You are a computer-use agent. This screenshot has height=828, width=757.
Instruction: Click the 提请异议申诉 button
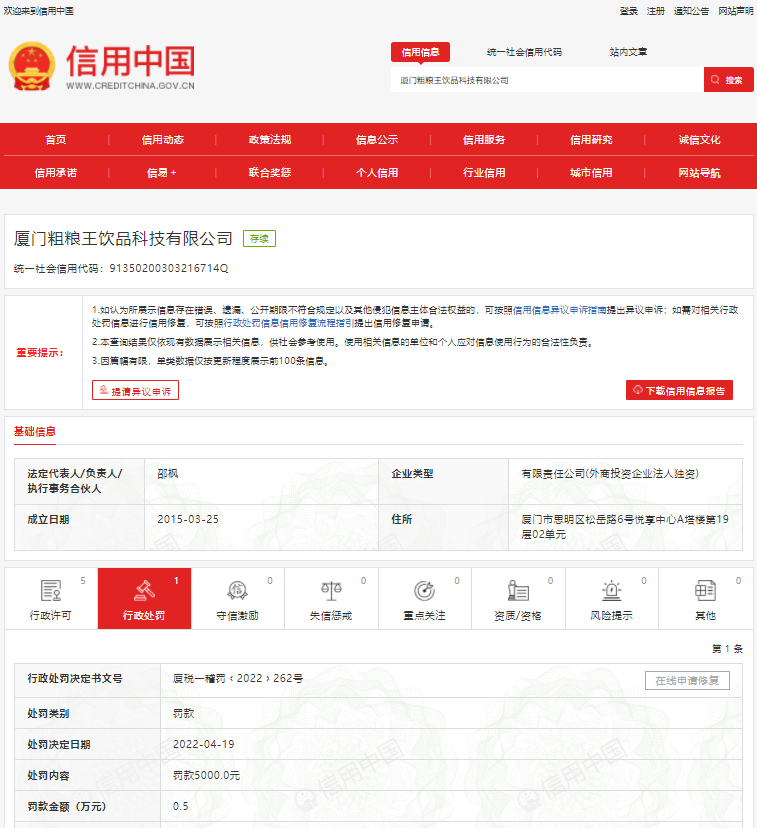click(x=135, y=390)
